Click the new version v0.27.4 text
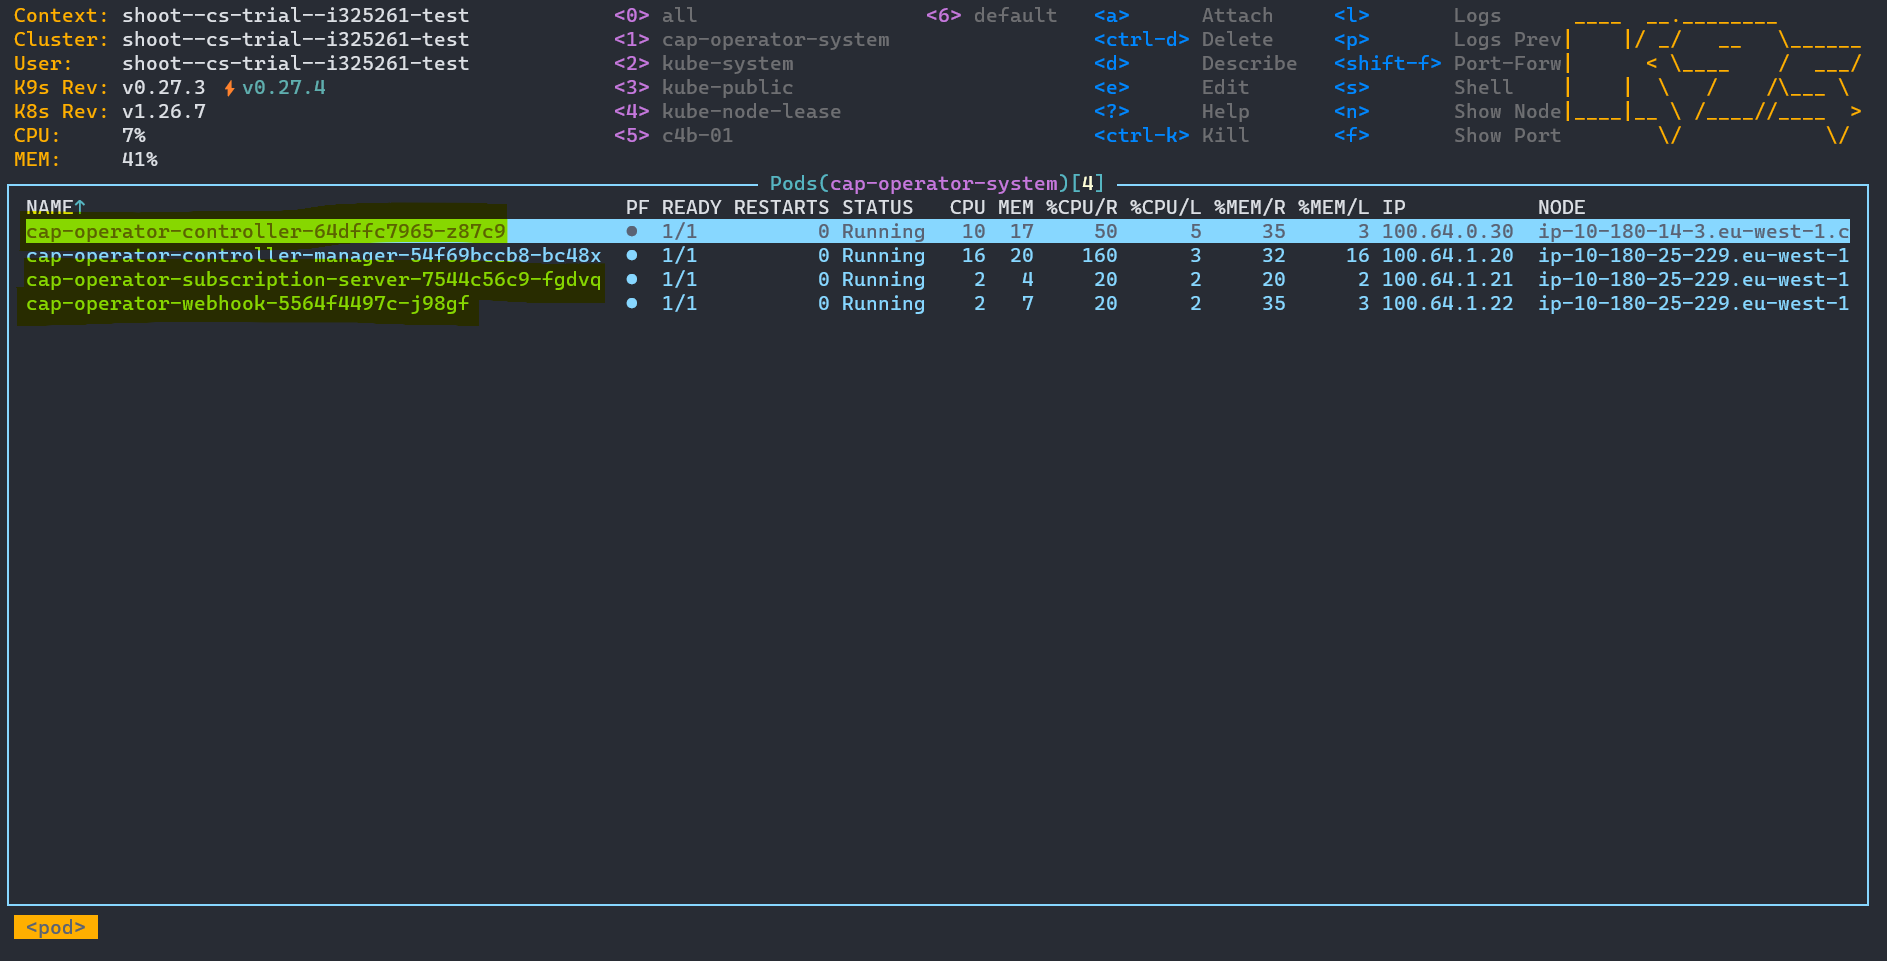 284,87
